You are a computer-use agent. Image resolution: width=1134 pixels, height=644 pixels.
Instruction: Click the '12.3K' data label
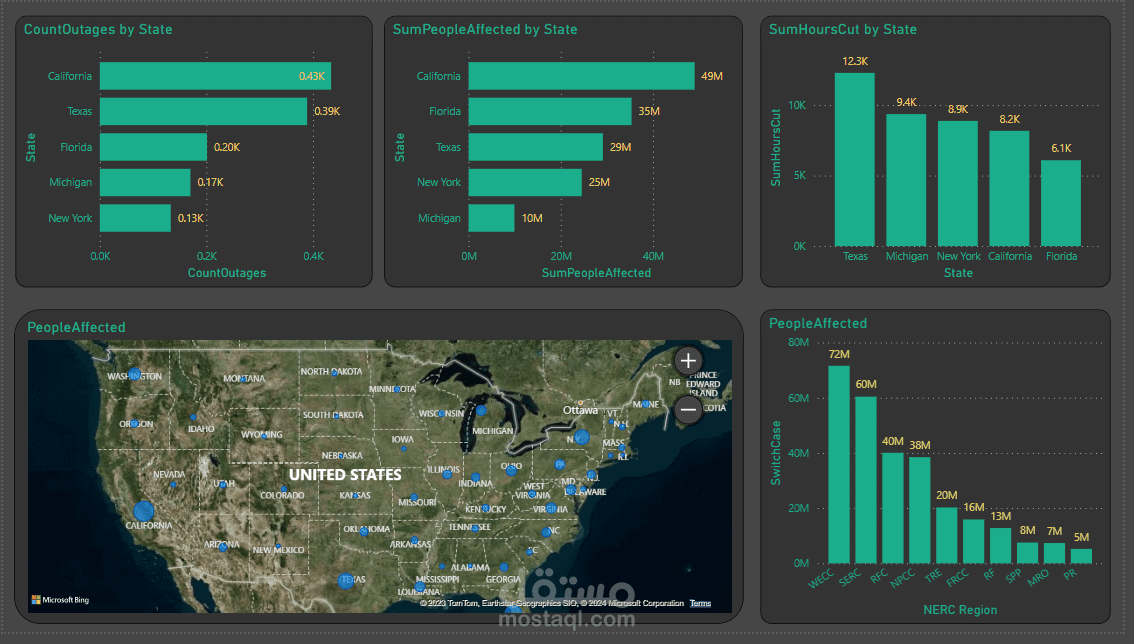[855, 62]
